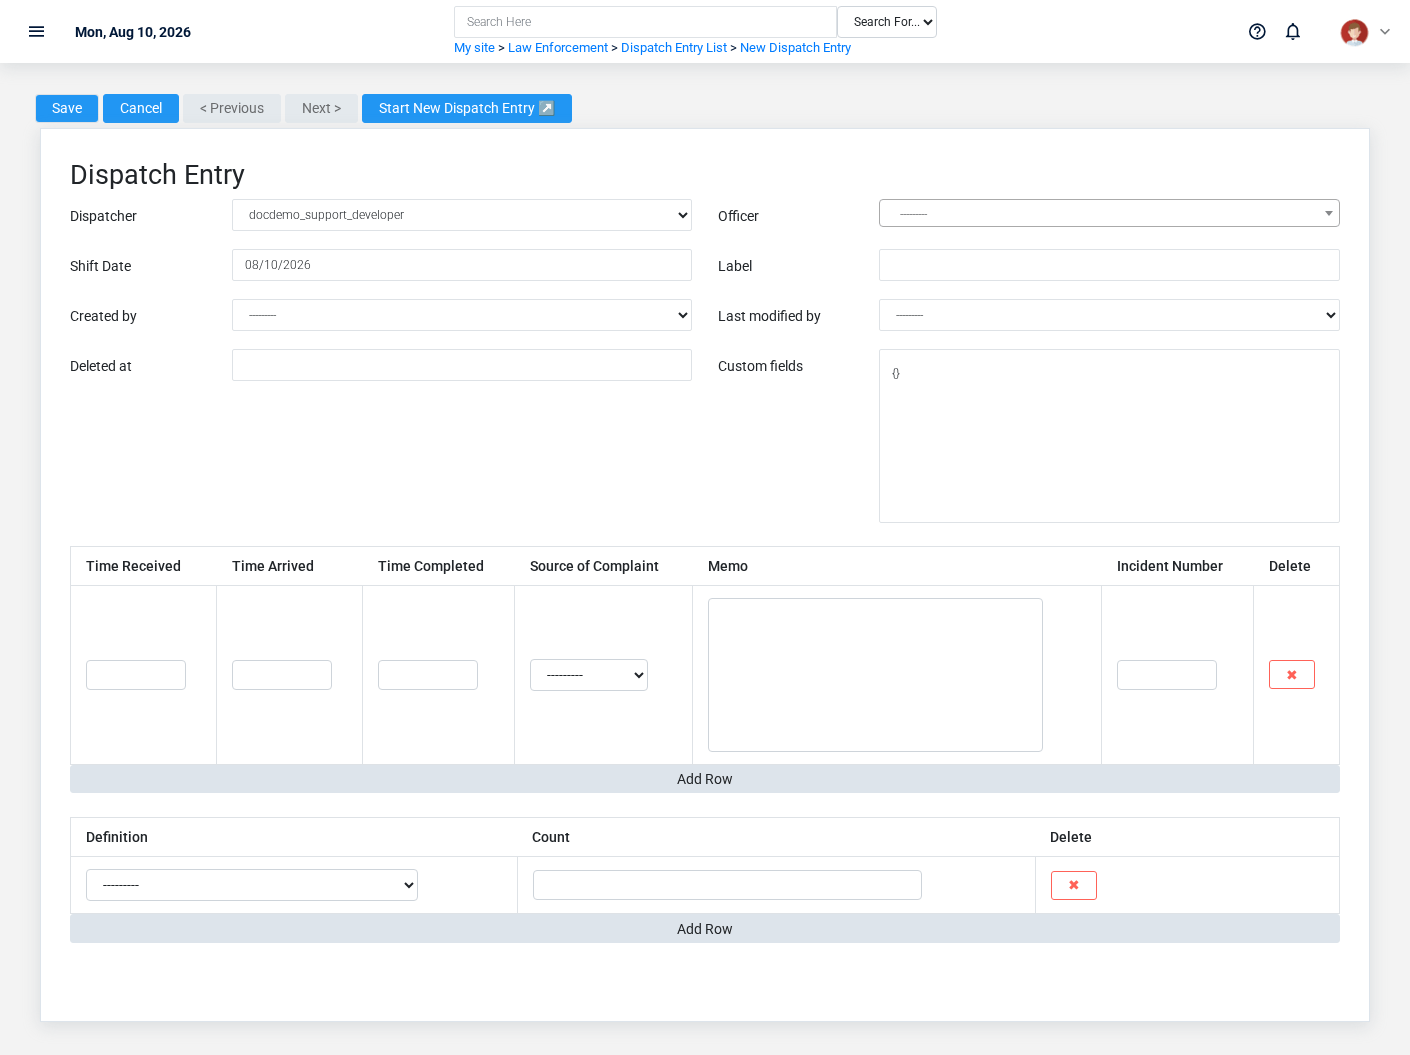Follow the My site breadcrumb link

pos(474,48)
